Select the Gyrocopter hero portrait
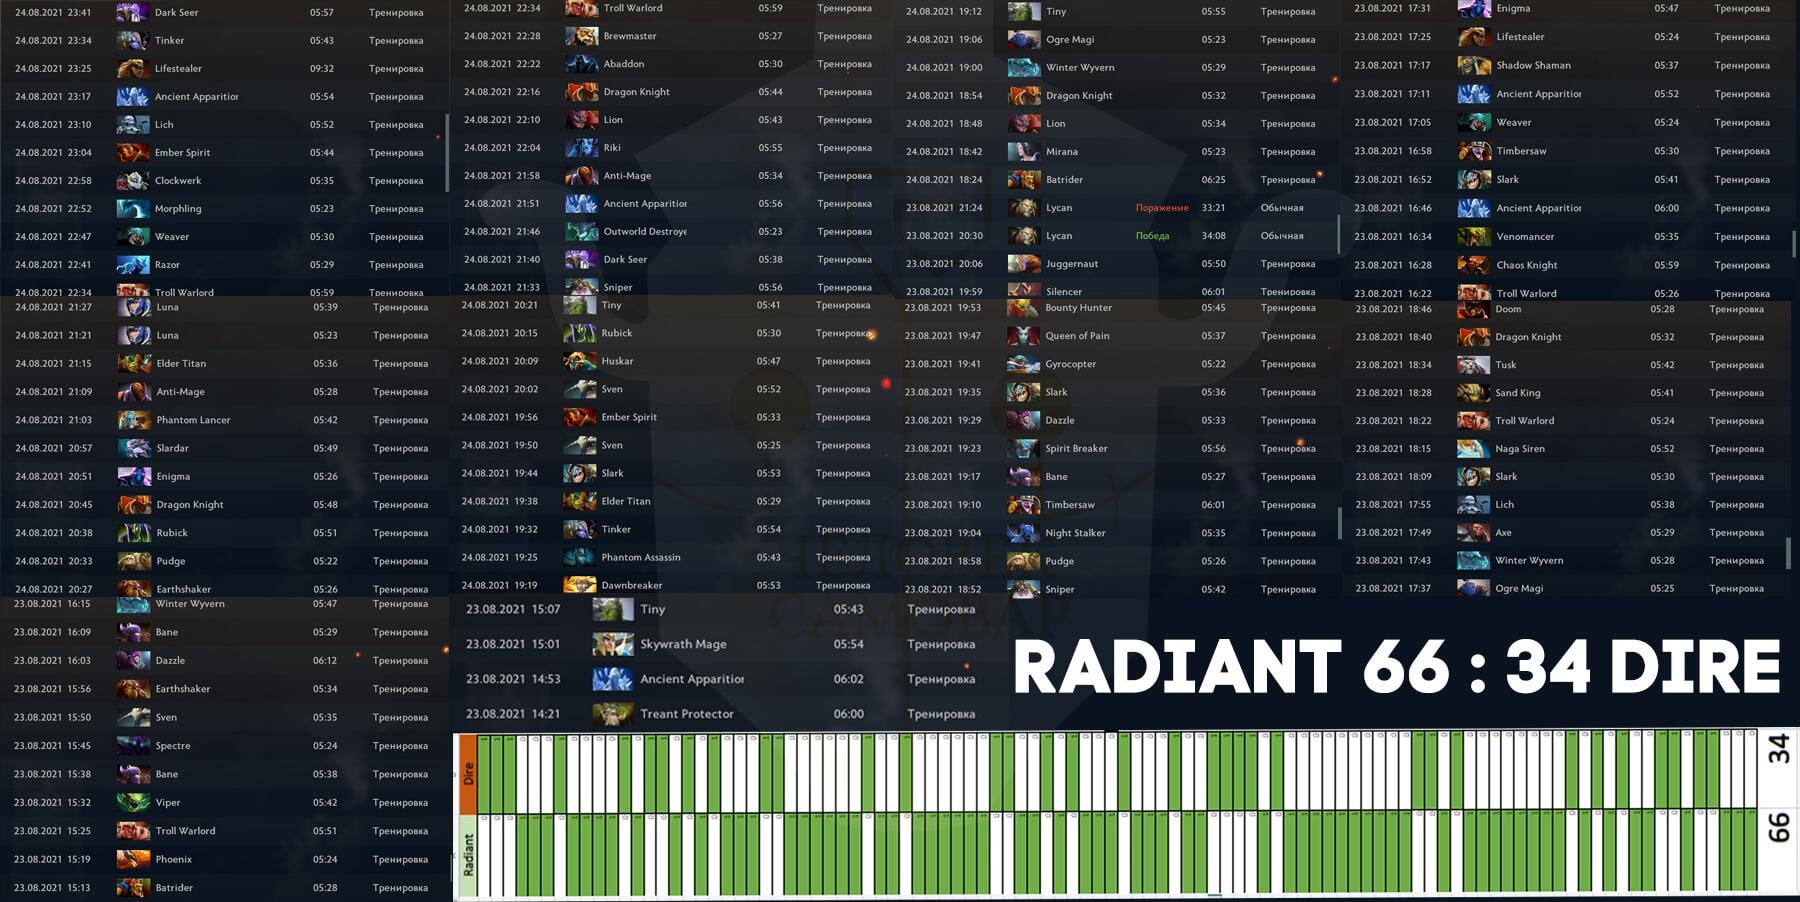Viewport: 1800px width, 902px height. tap(1024, 364)
